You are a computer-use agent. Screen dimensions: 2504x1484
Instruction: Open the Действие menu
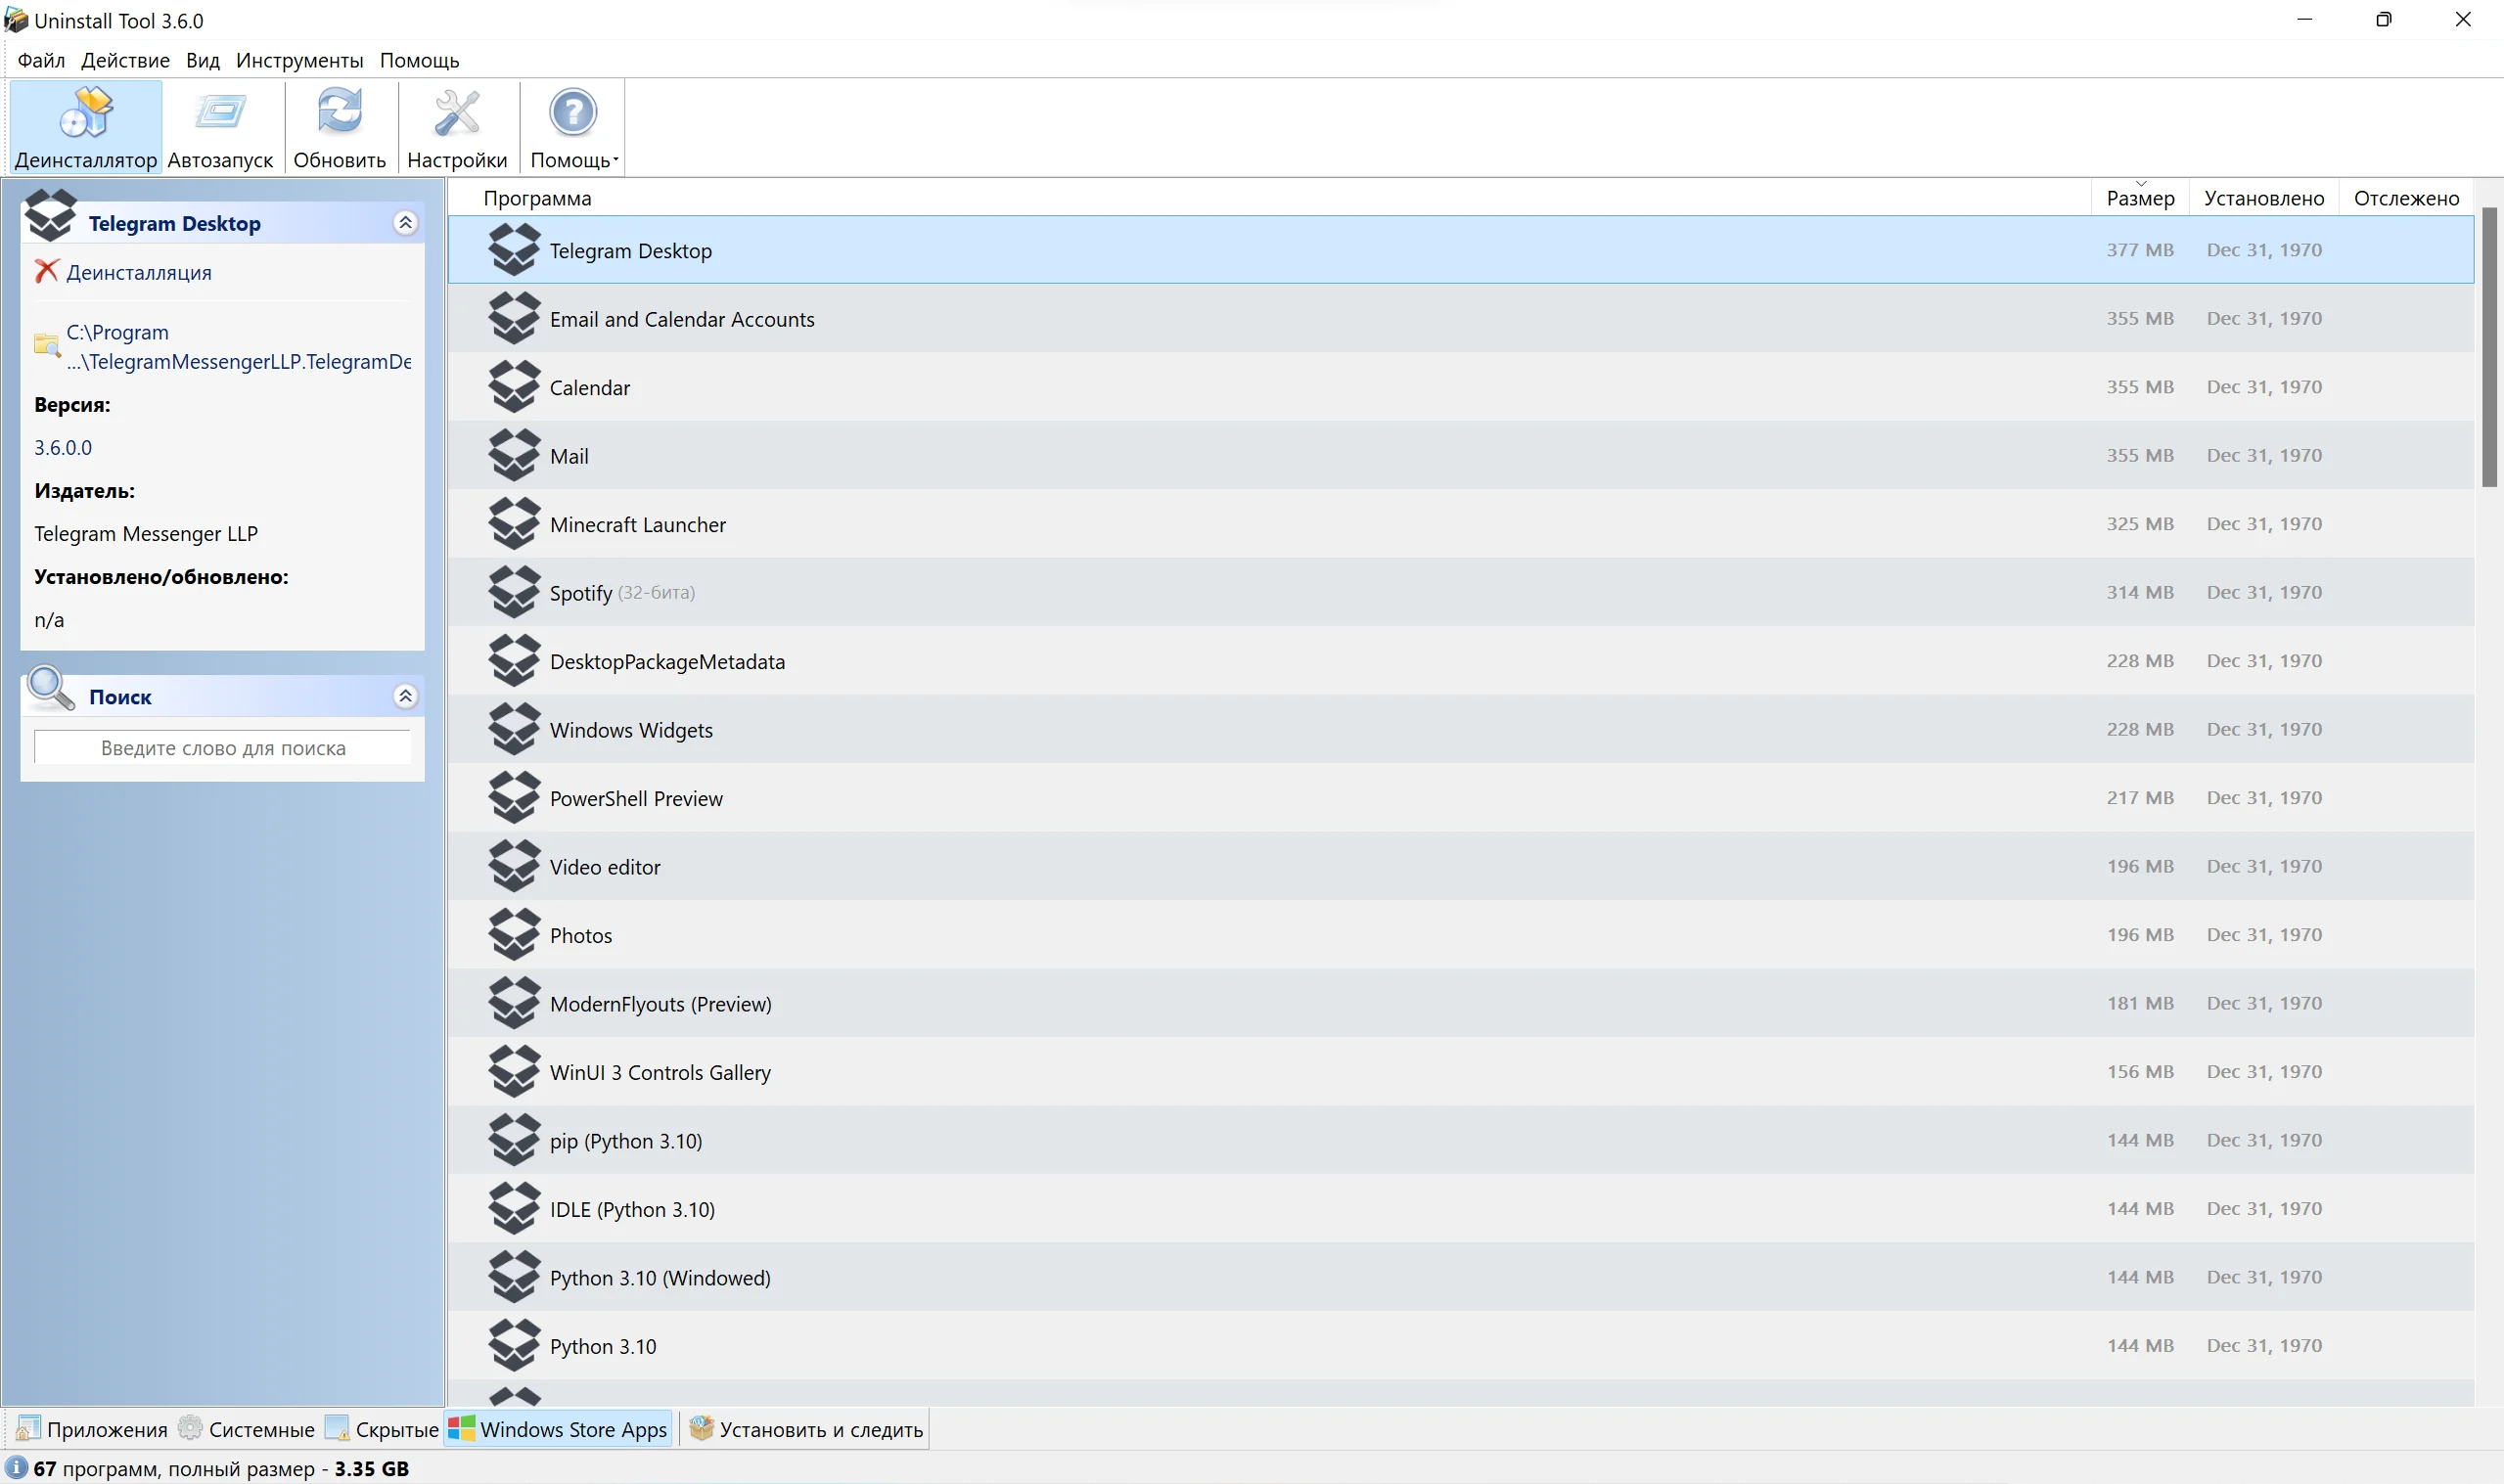pos(125,60)
